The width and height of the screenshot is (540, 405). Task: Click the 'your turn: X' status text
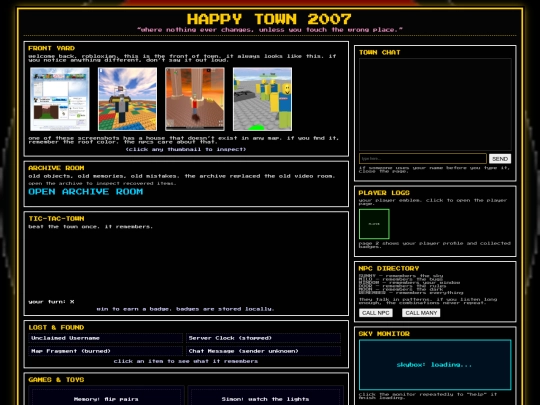point(51,302)
